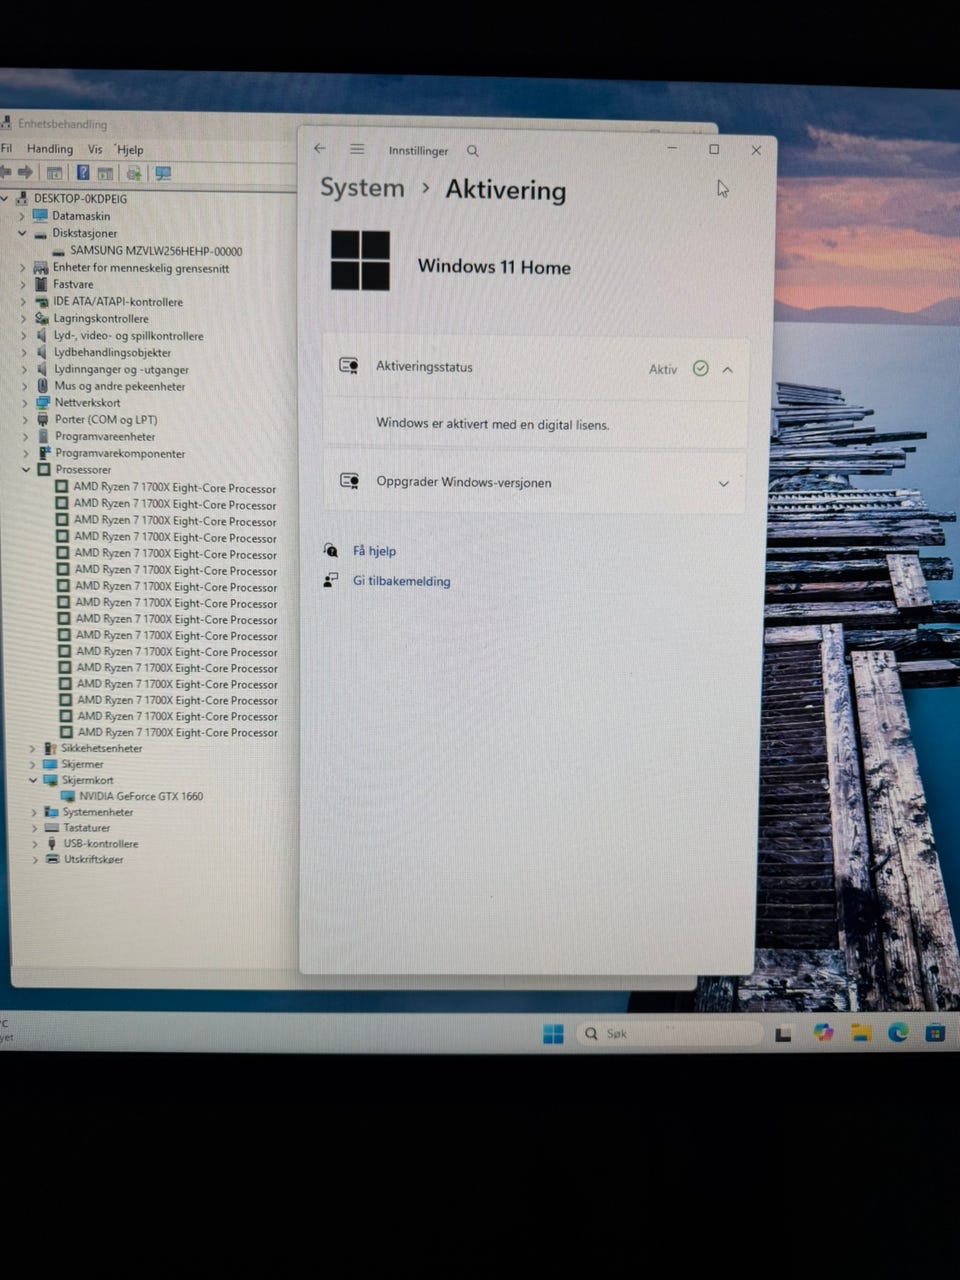The image size is (960, 1280).
Task: Expand the USB-kontrollere tree node
Action: click(35, 843)
